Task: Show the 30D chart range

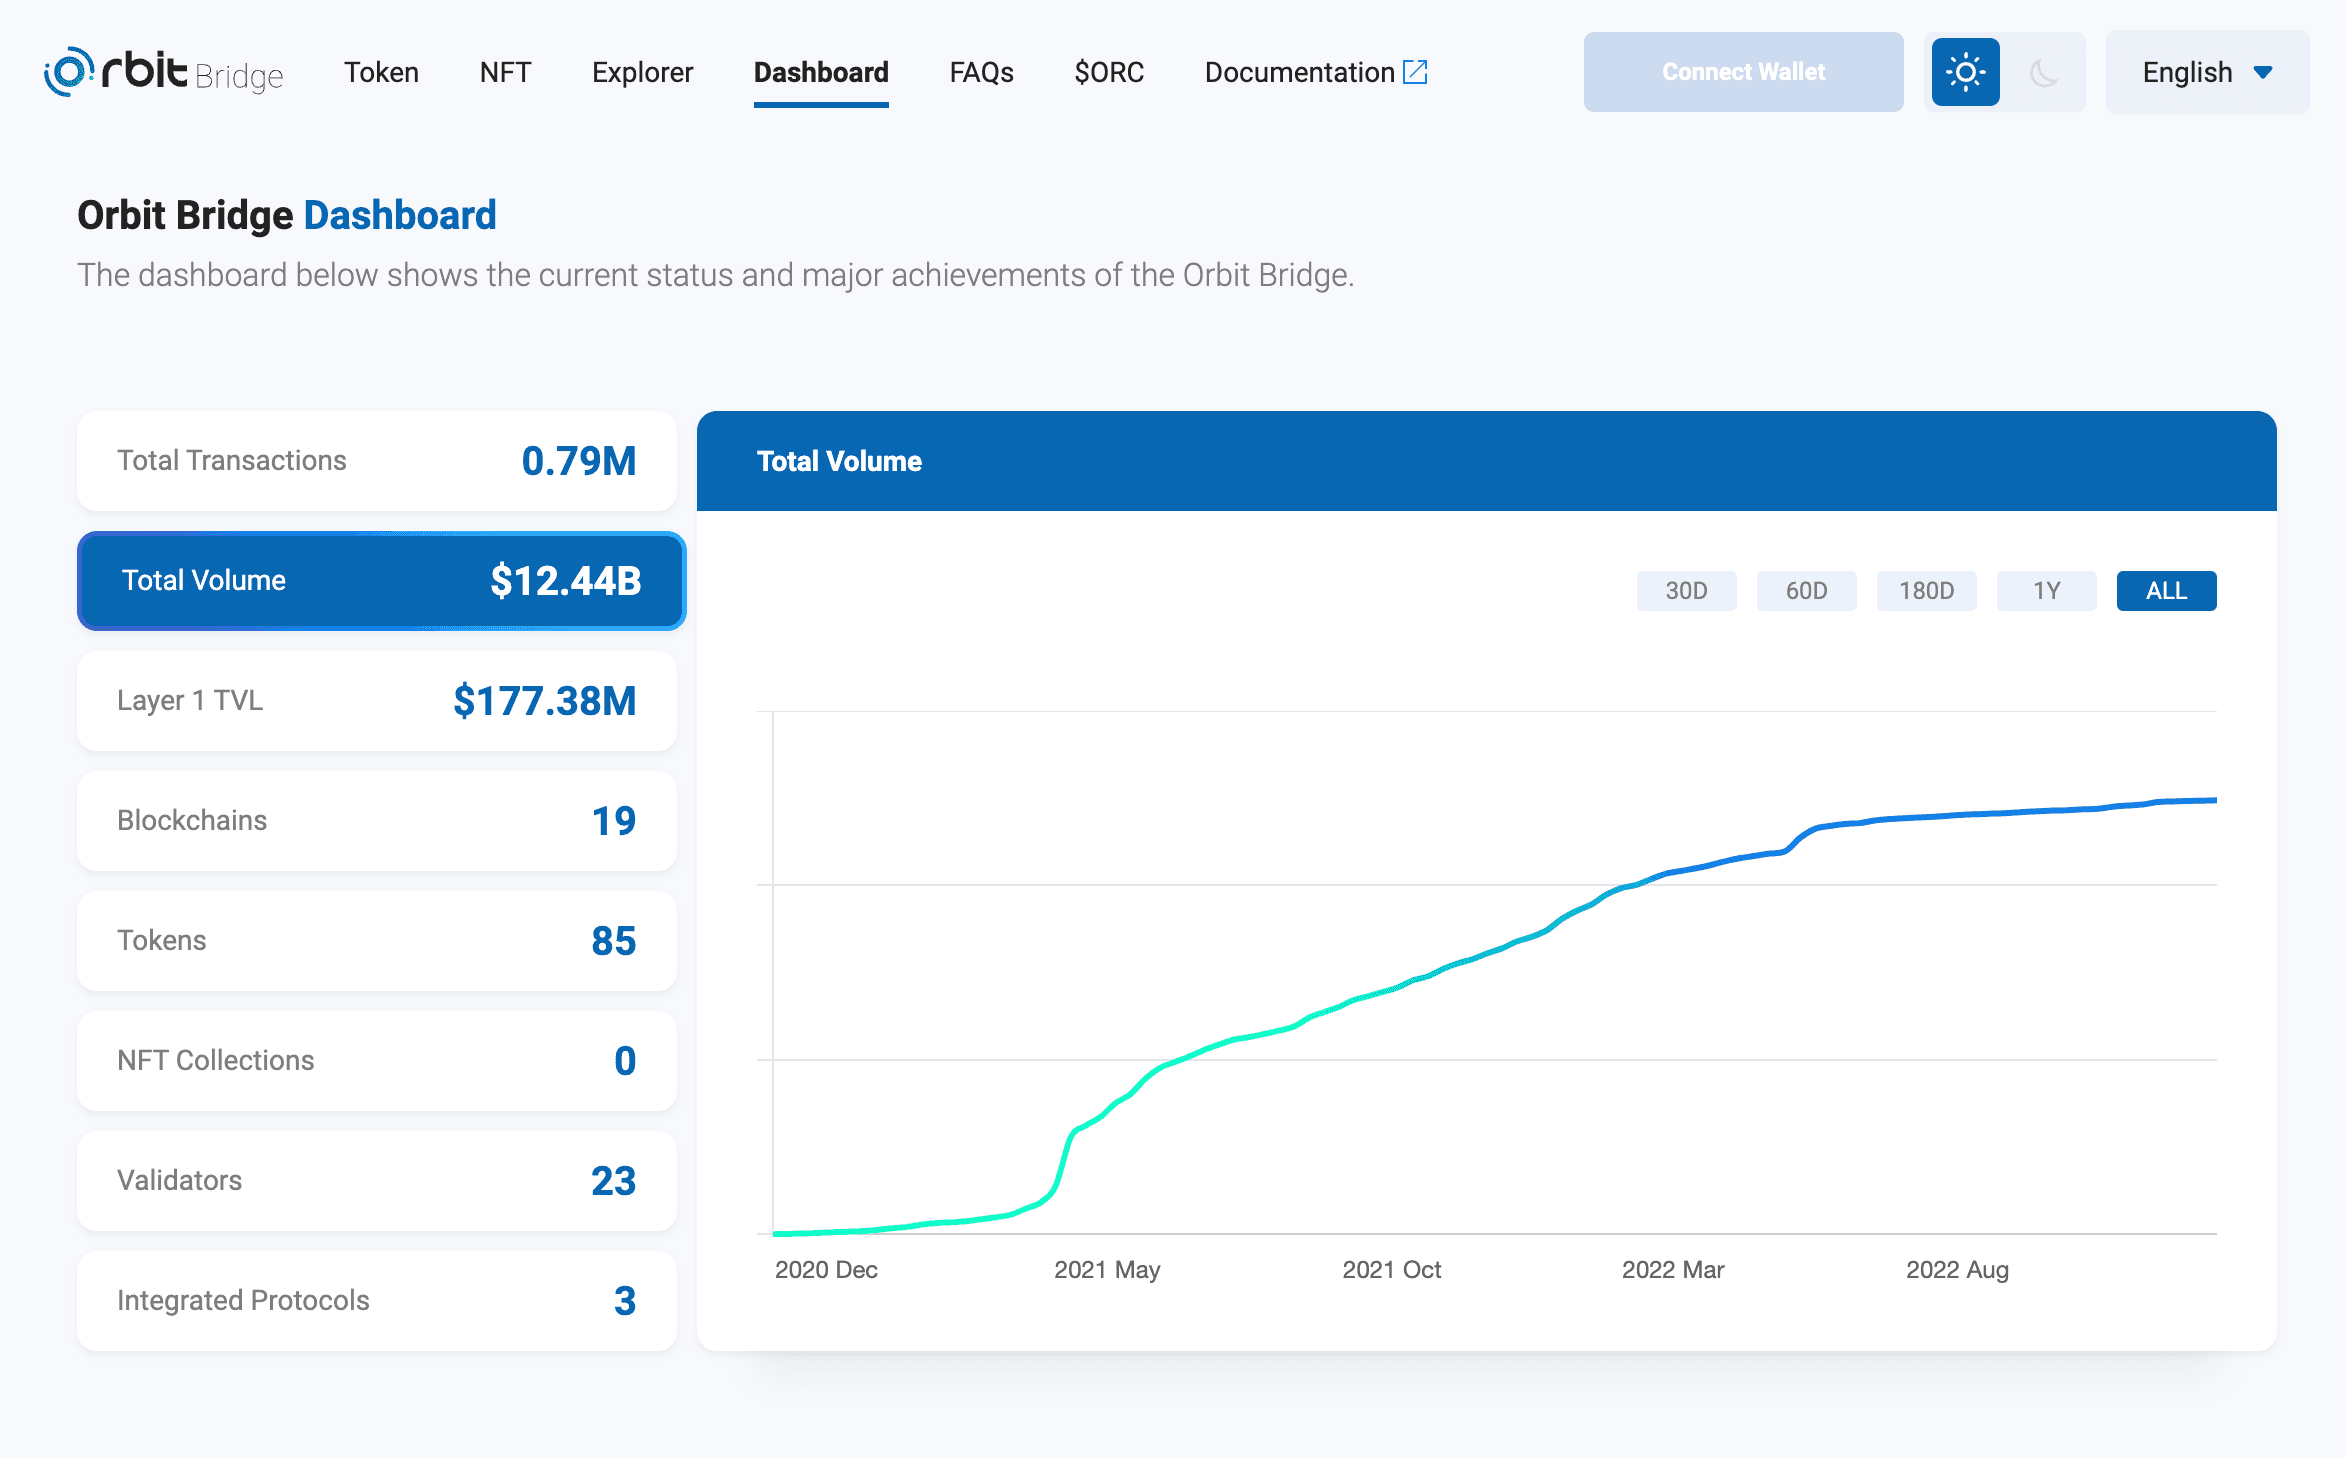Action: point(1686,591)
